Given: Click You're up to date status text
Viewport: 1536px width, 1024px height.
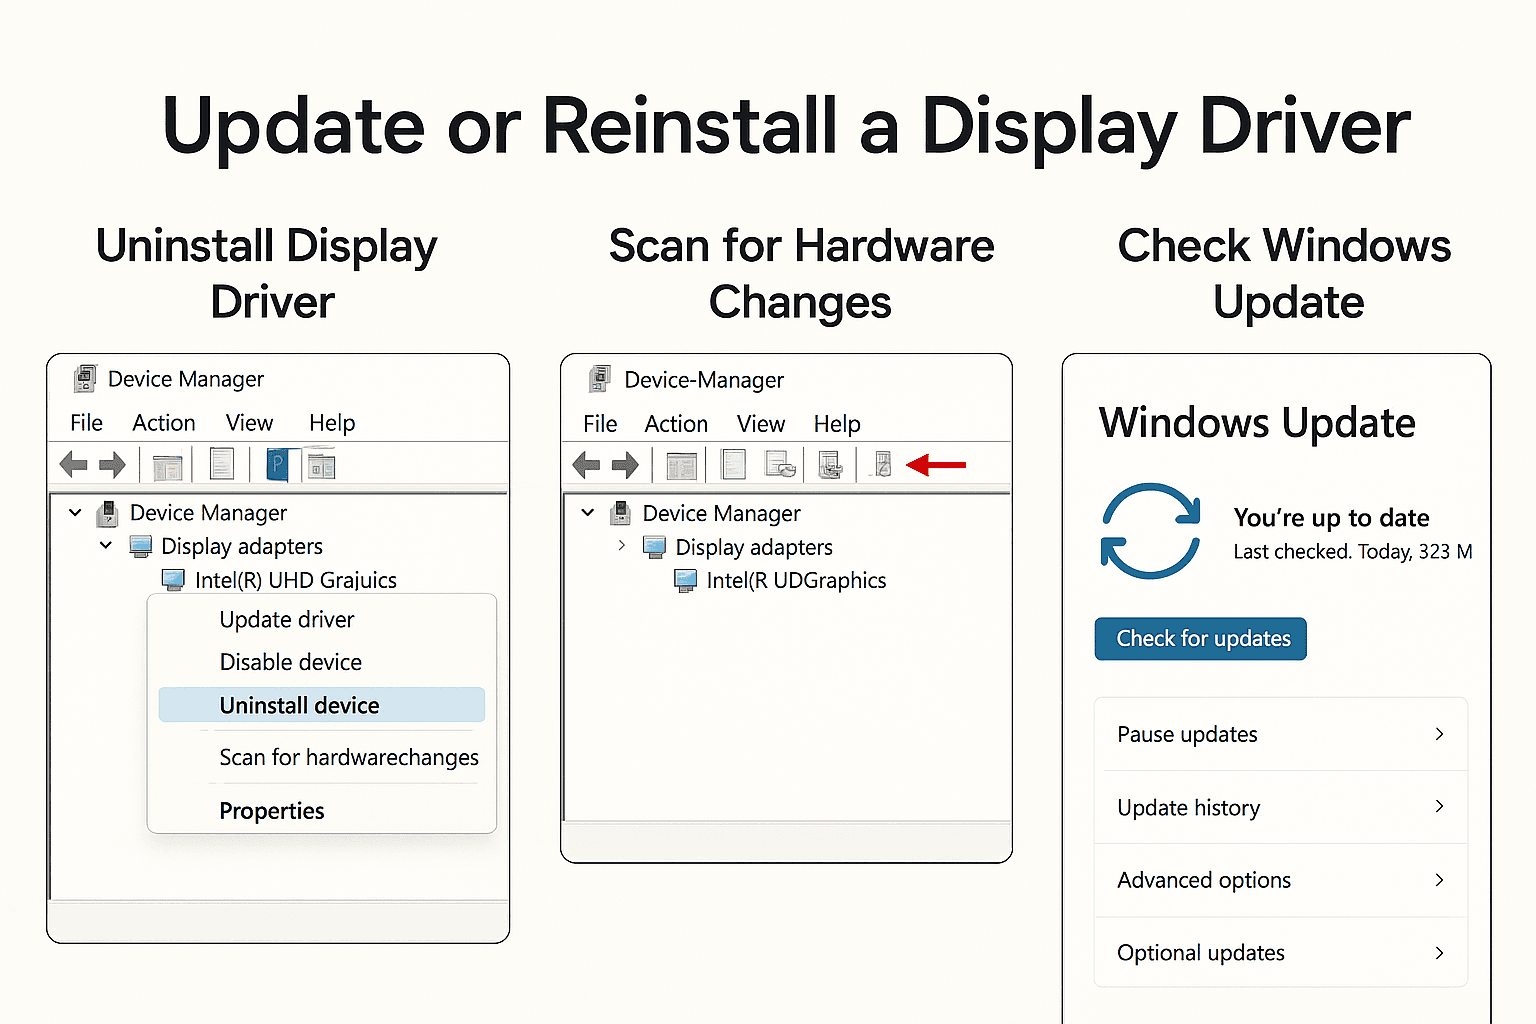Looking at the screenshot, I should point(1331,518).
